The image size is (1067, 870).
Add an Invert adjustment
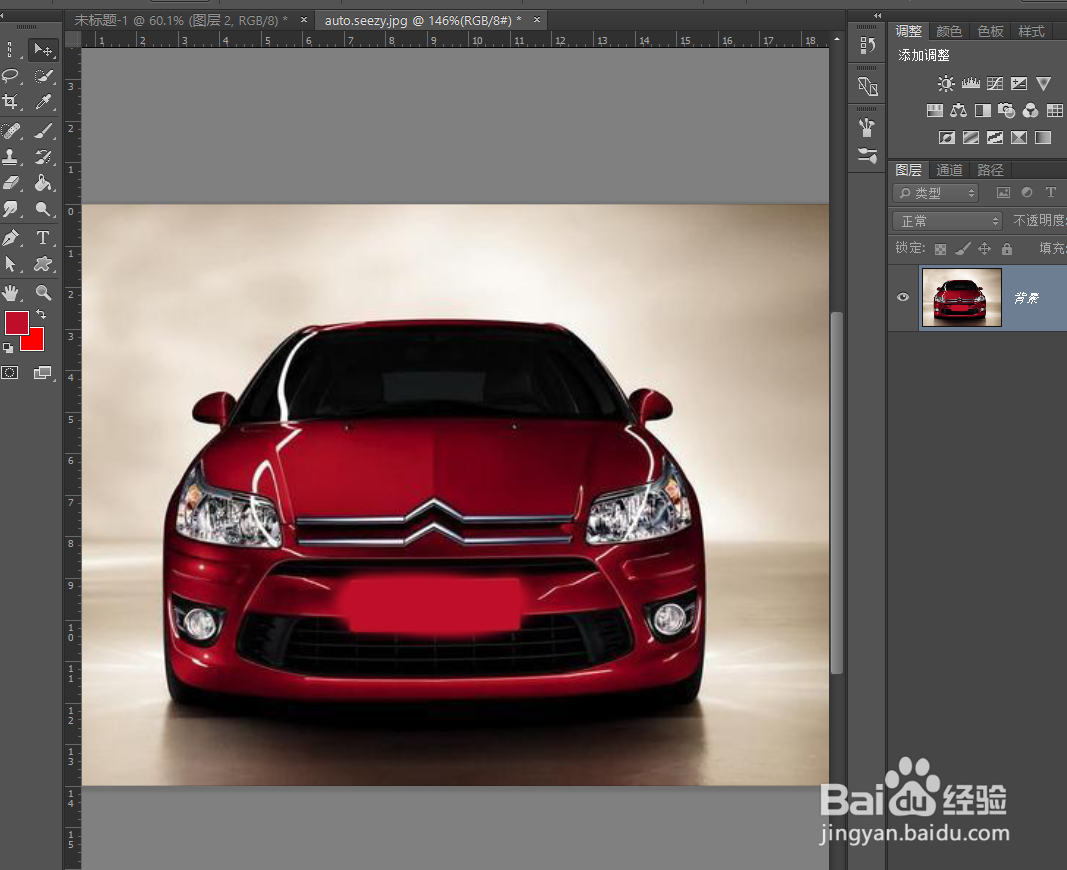[947, 137]
